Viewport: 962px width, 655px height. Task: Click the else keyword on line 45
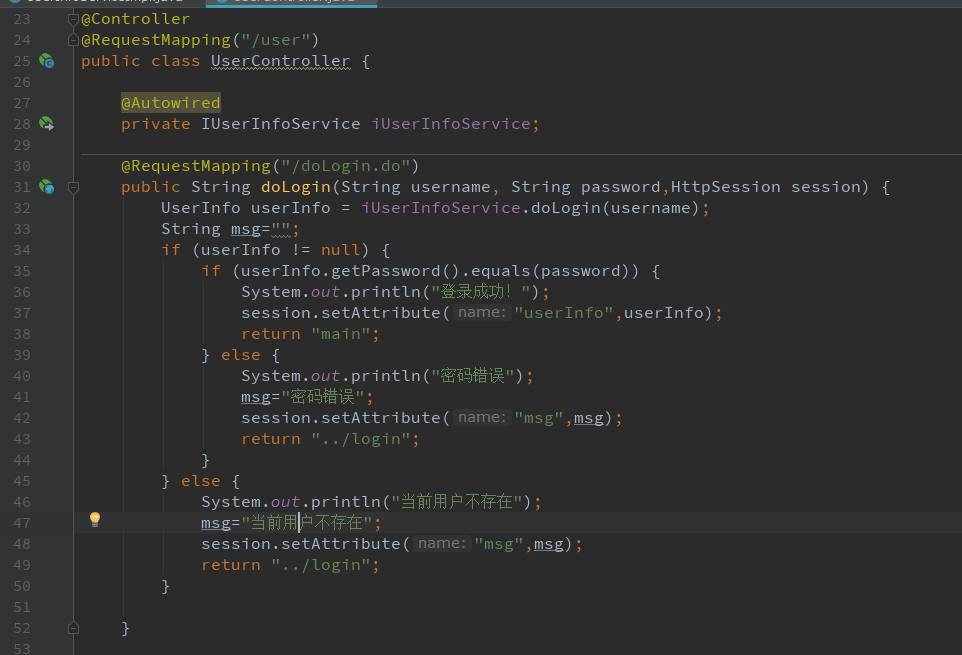pos(201,481)
